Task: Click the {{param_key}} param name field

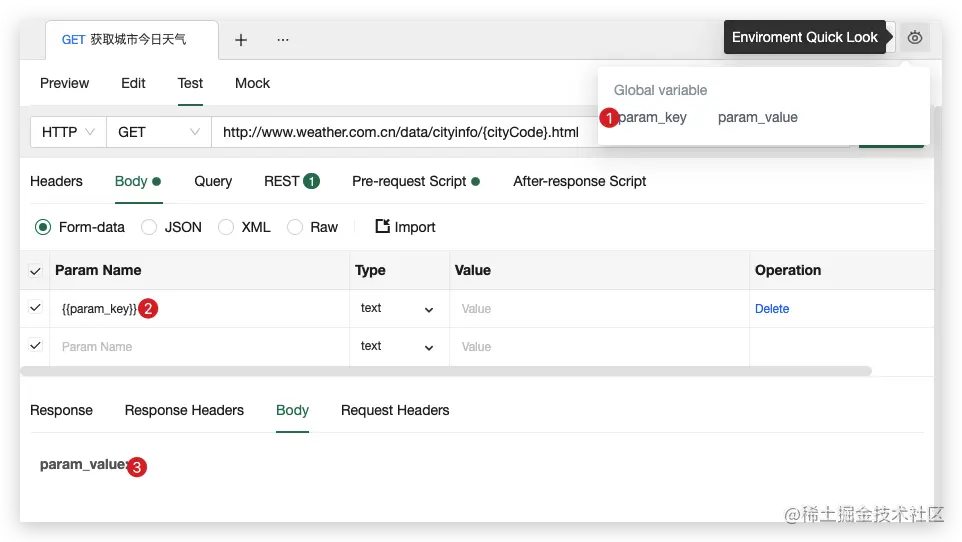Action: coord(199,309)
